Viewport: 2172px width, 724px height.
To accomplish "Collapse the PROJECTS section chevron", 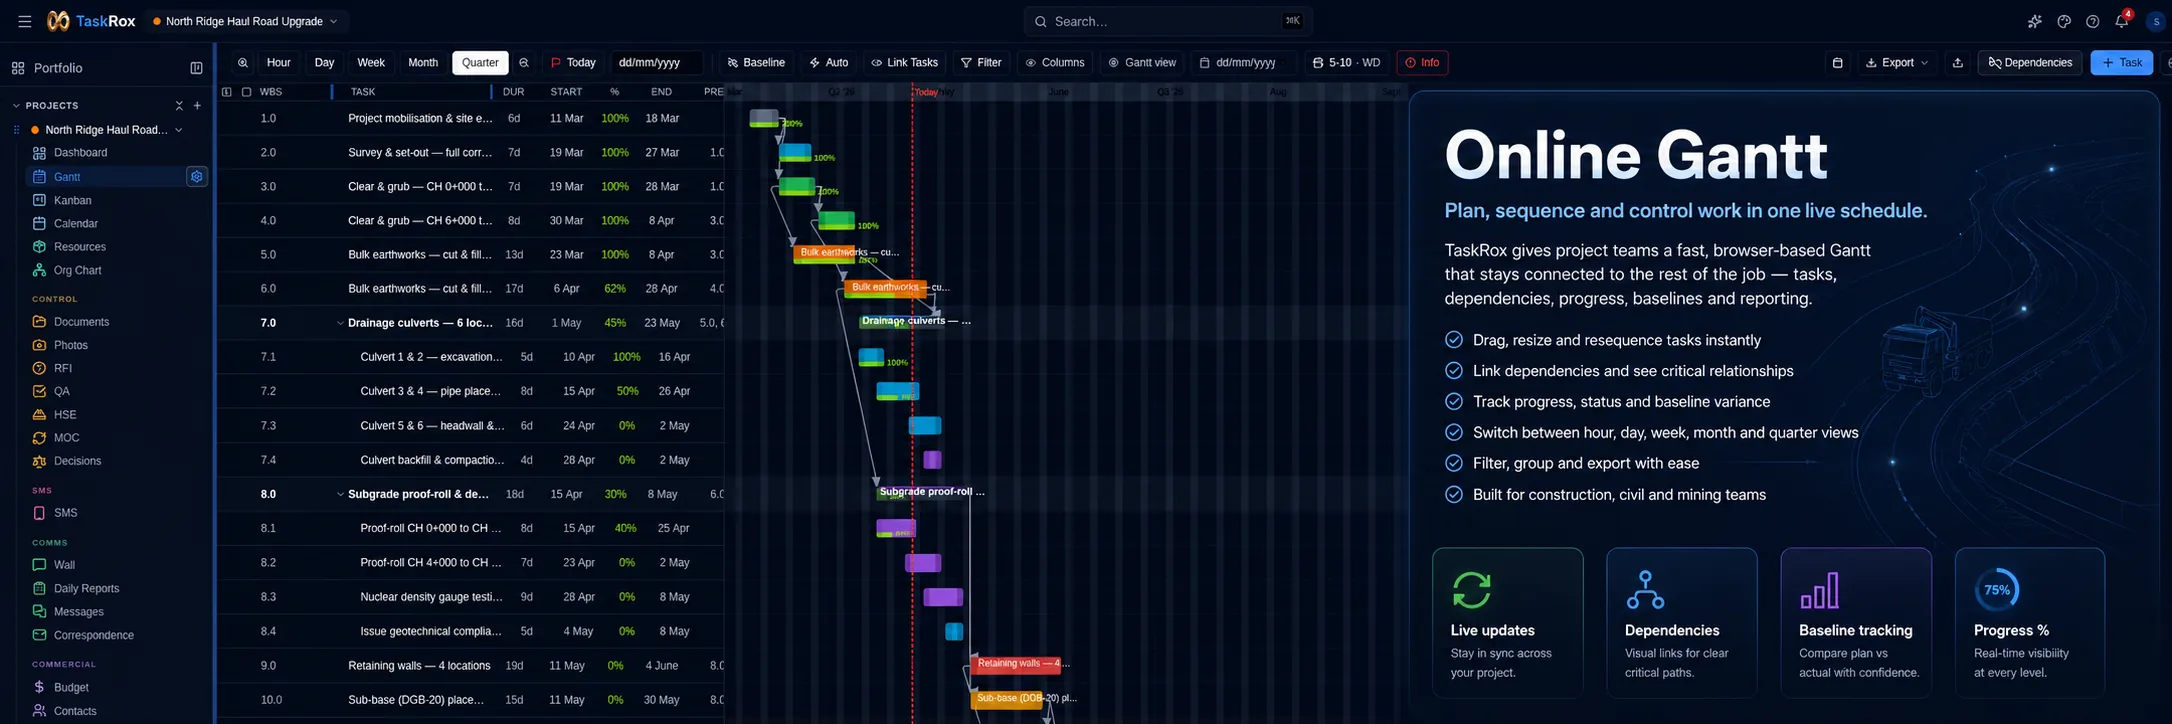I will click(x=16, y=106).
